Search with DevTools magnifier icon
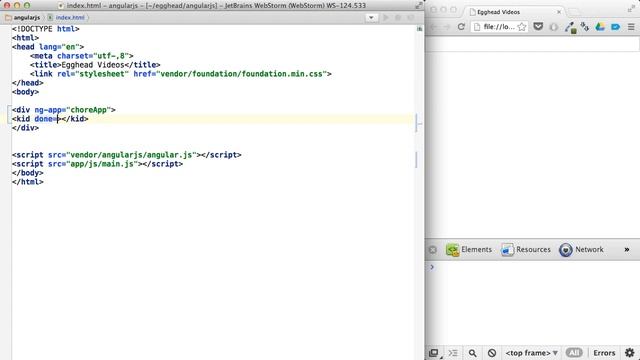The height and width of the screenshot is (360, 640). (x=473, y=353)
